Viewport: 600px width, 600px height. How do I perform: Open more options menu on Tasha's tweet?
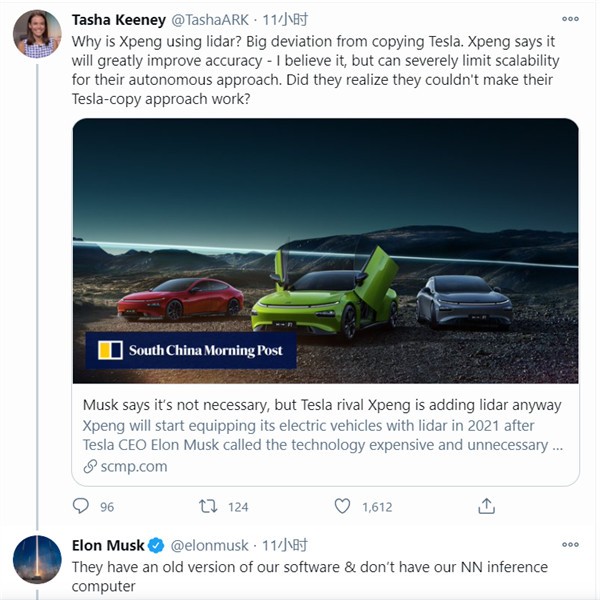pyautogui.click(x=570, y=20)
